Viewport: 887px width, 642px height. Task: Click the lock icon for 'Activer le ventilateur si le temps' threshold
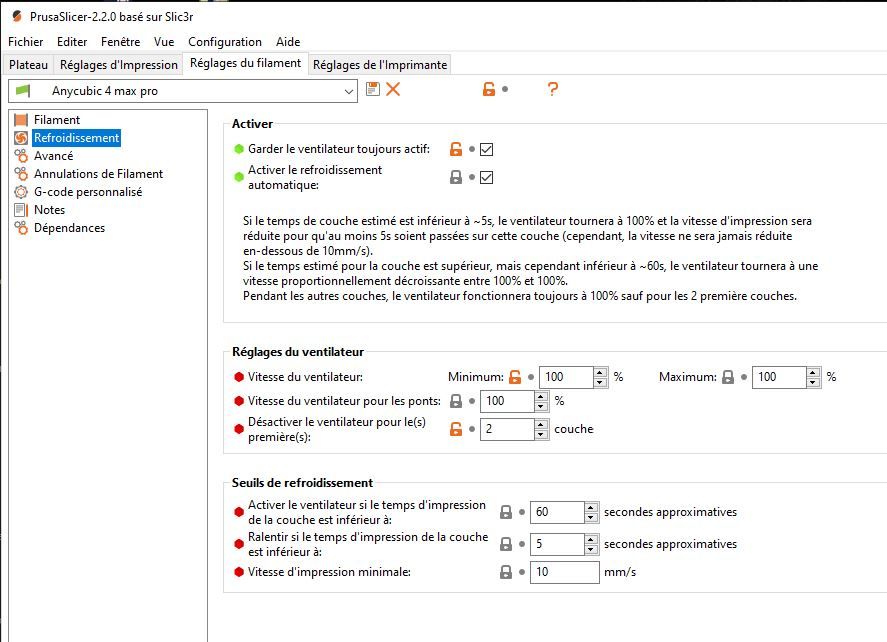506,512
